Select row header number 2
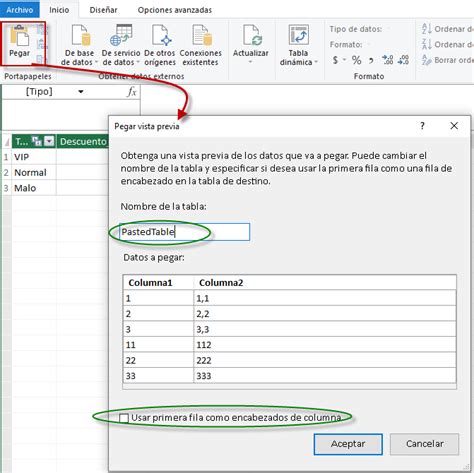The image size is (474, 473). 6,172
